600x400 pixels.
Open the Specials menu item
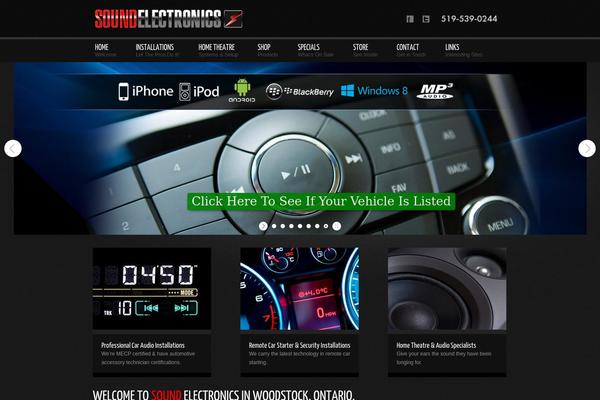(x=308, y=47)
